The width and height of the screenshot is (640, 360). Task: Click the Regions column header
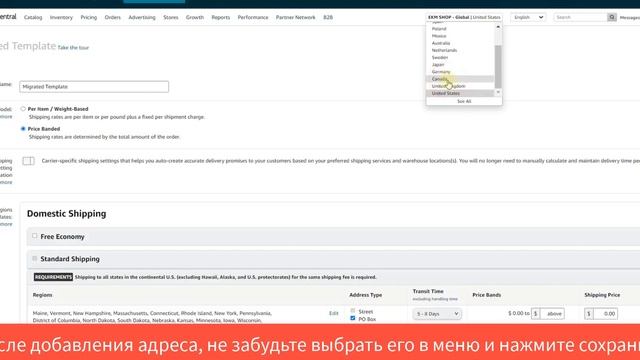pos(42,295)
